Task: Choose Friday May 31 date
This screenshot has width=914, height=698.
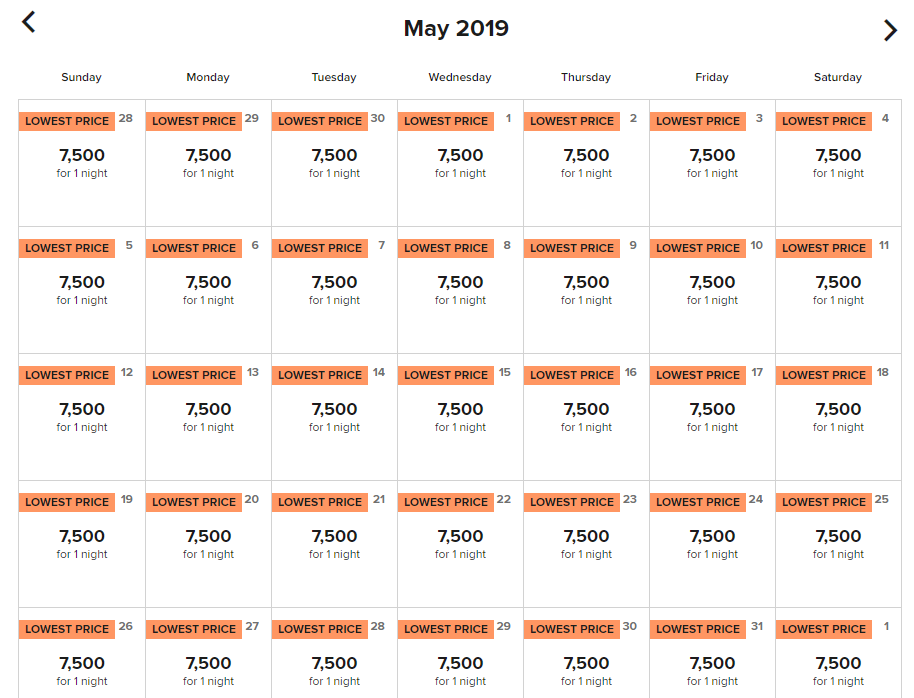Action: click(x=712, y=653)
